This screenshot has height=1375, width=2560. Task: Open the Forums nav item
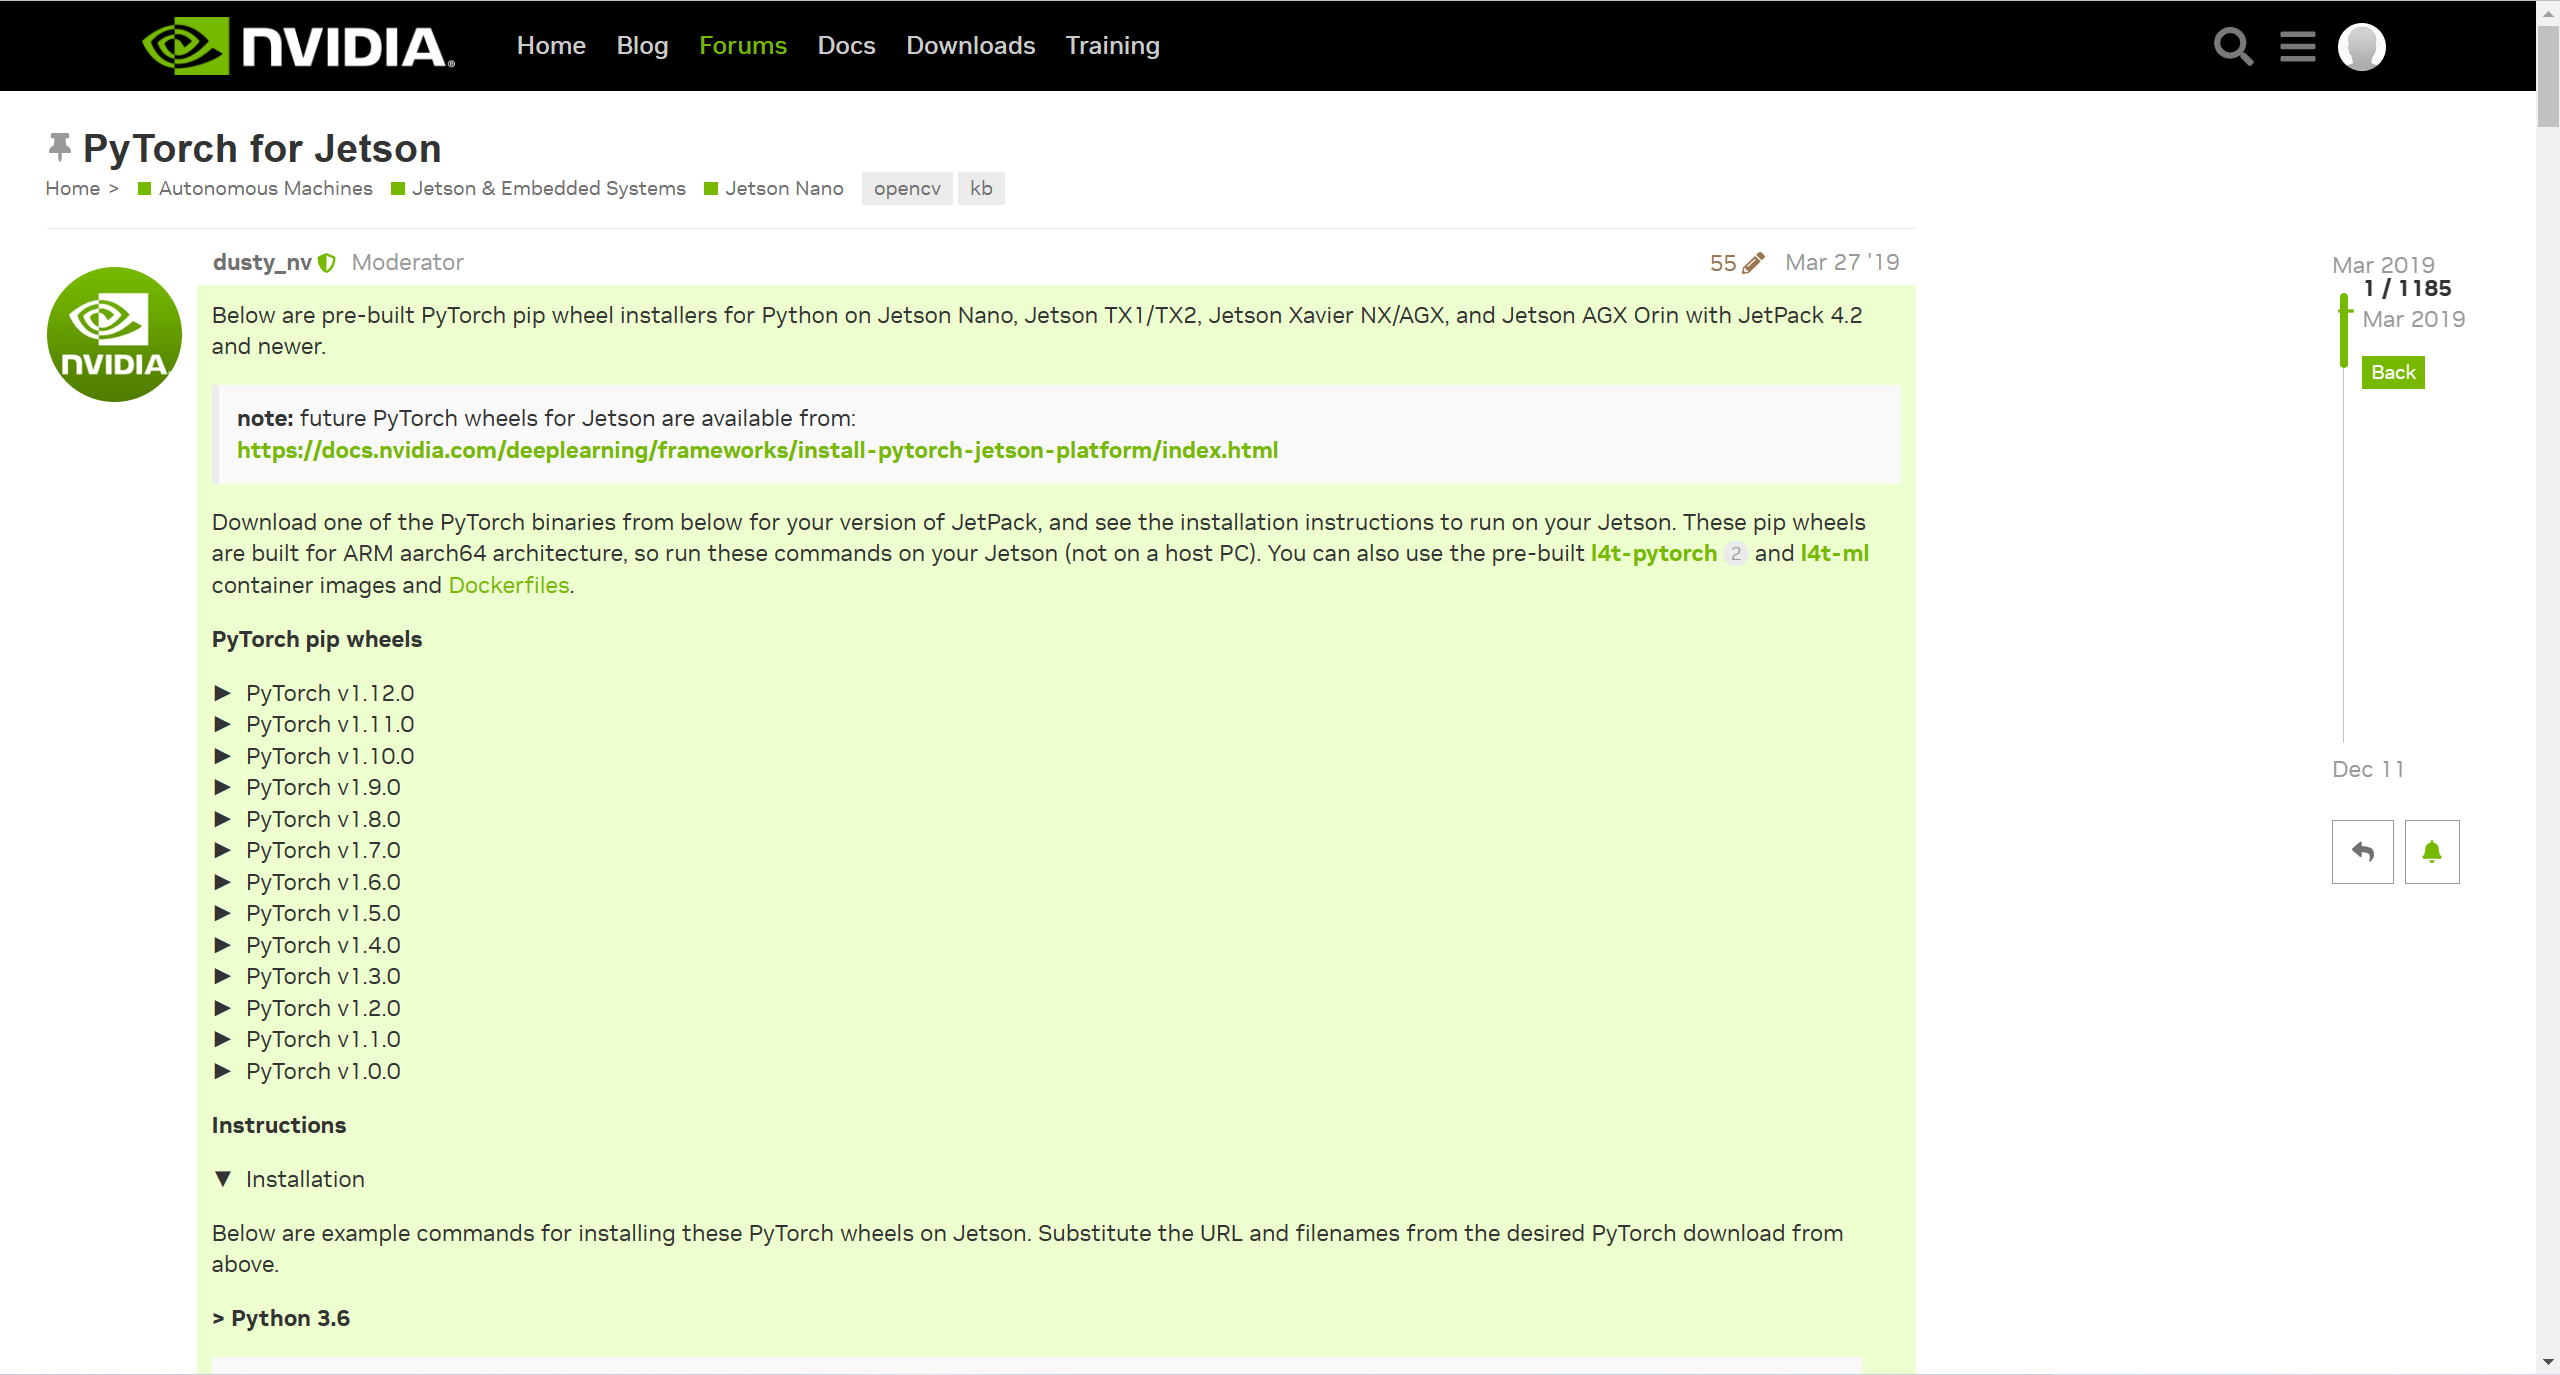[742, 46]
